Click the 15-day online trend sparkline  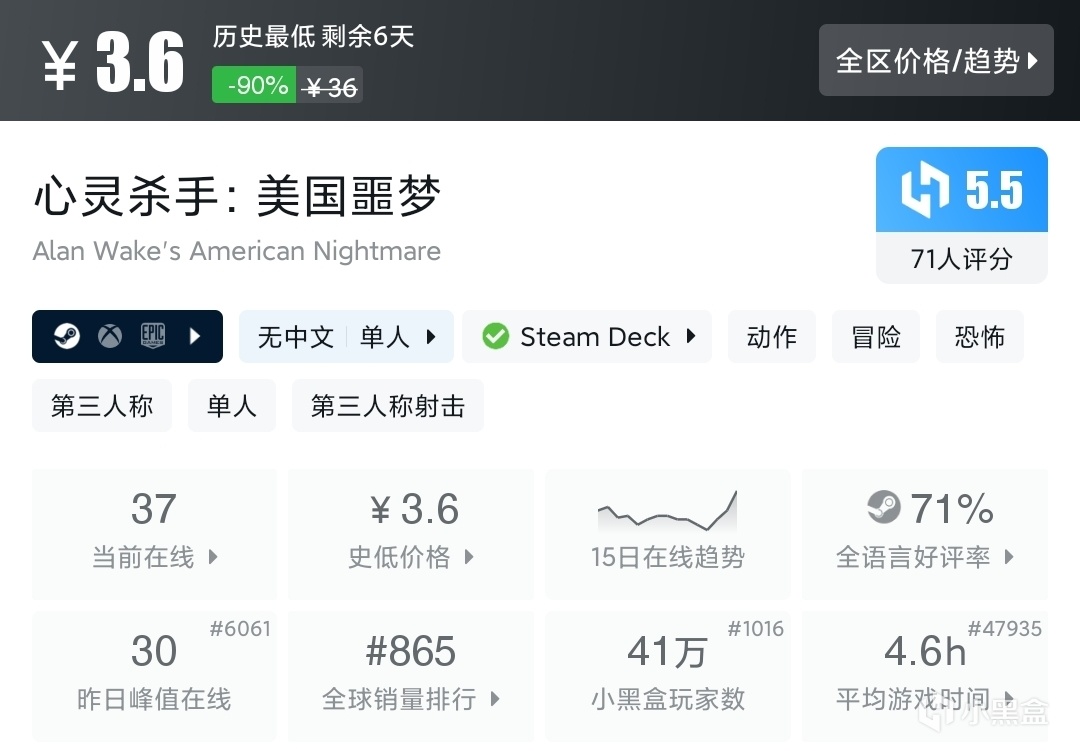[x=667, y=511]
